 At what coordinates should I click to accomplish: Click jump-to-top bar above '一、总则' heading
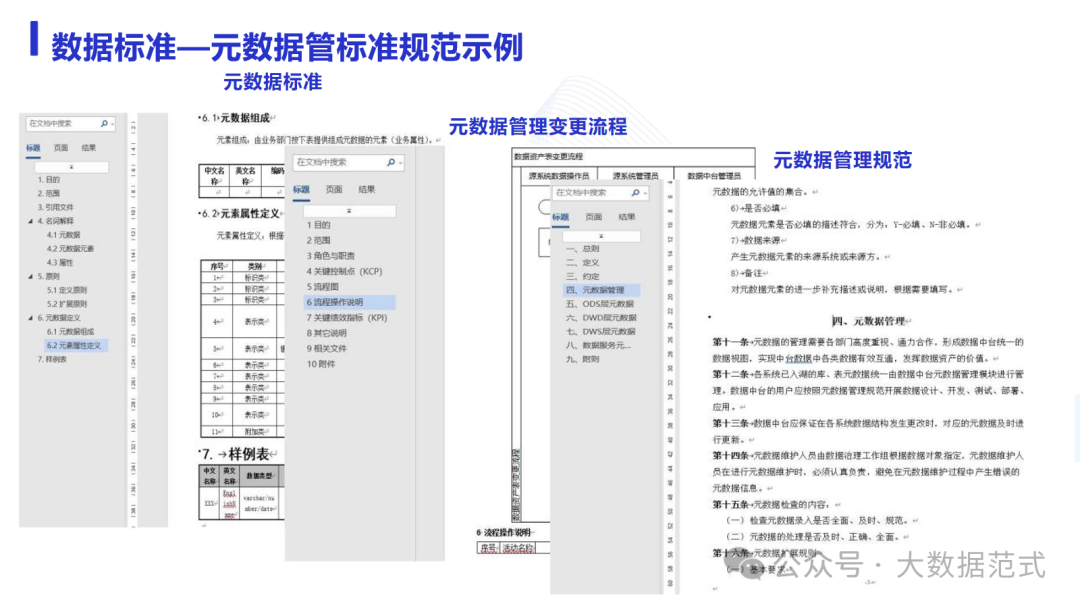[x=601, y=236]
